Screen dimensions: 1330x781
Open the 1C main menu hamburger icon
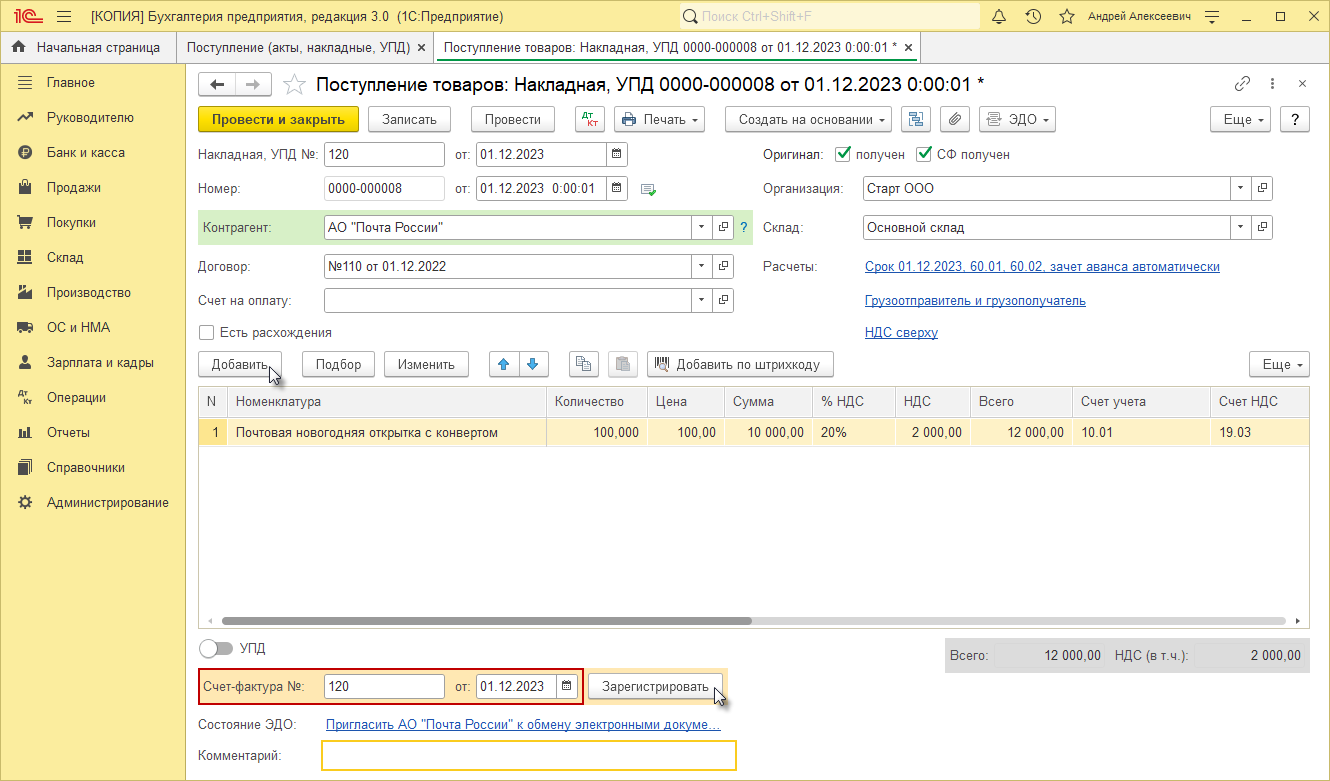64,17
